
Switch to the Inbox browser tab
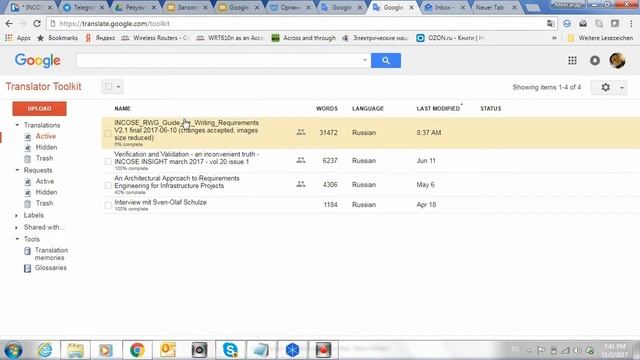443,7
